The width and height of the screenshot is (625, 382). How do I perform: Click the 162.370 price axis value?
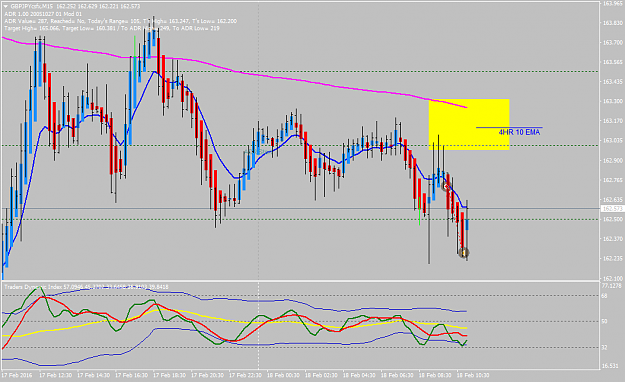pyautogui.click(x=613, y=239)
